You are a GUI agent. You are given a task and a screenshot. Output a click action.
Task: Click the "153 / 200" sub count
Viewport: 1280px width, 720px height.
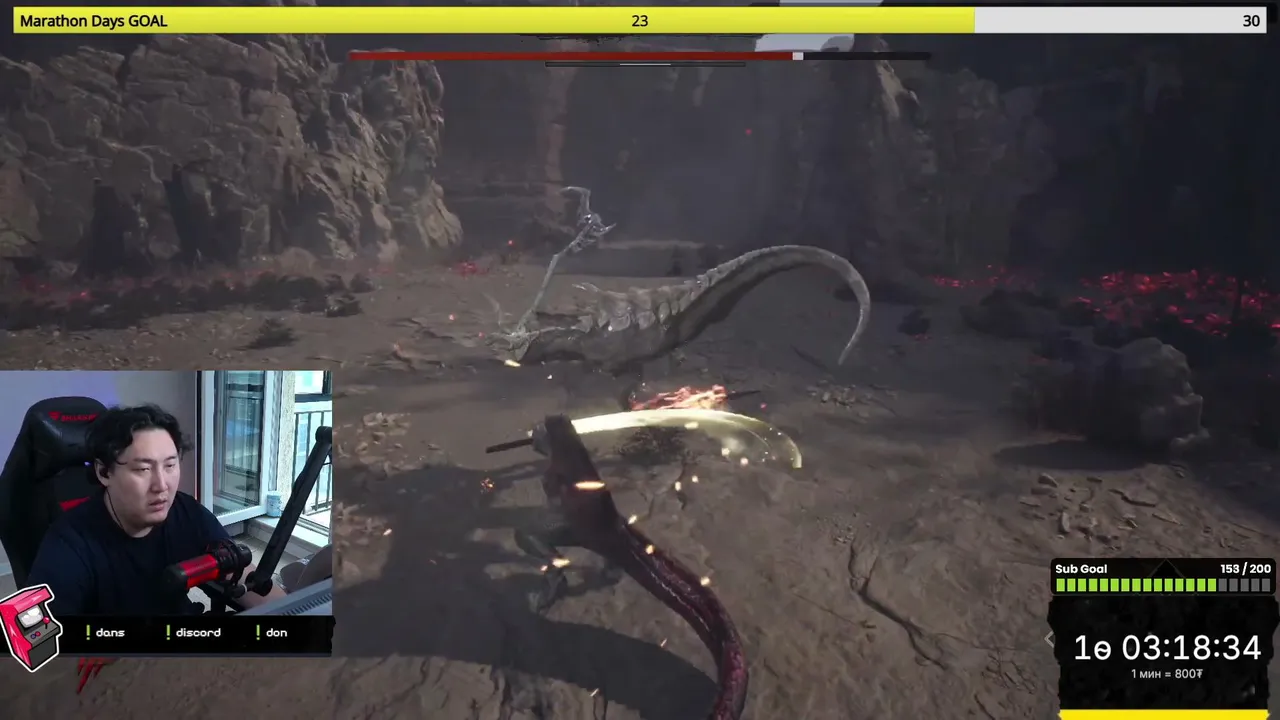click(x=1245, y=569)
